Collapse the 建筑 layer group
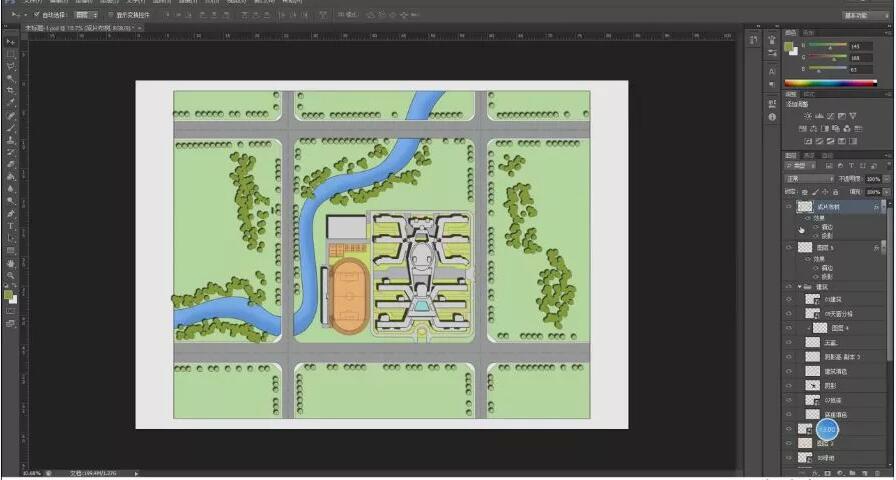The image size is (896, 480). tap(799, 286)
